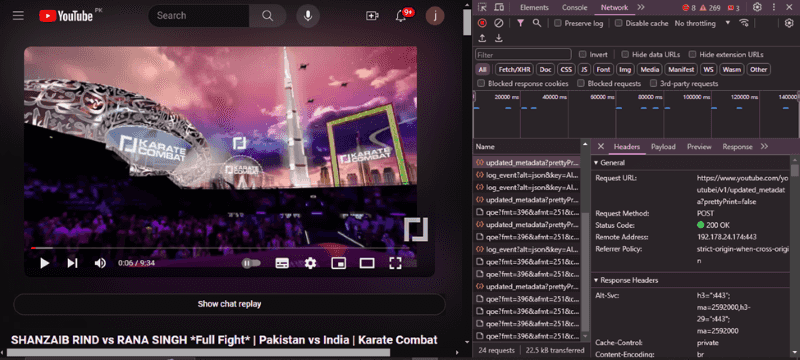The height and width of the screenshot is (360, 800).
Task: Check Hide extension URLs
Action: pos(692,55)
